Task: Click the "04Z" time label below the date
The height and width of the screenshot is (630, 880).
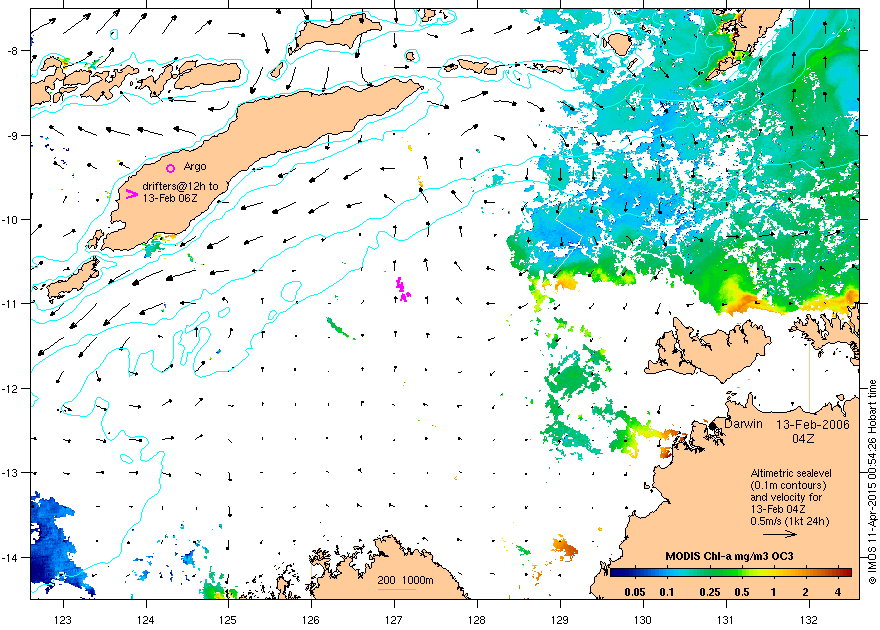Action: click(x=803, y=439)
